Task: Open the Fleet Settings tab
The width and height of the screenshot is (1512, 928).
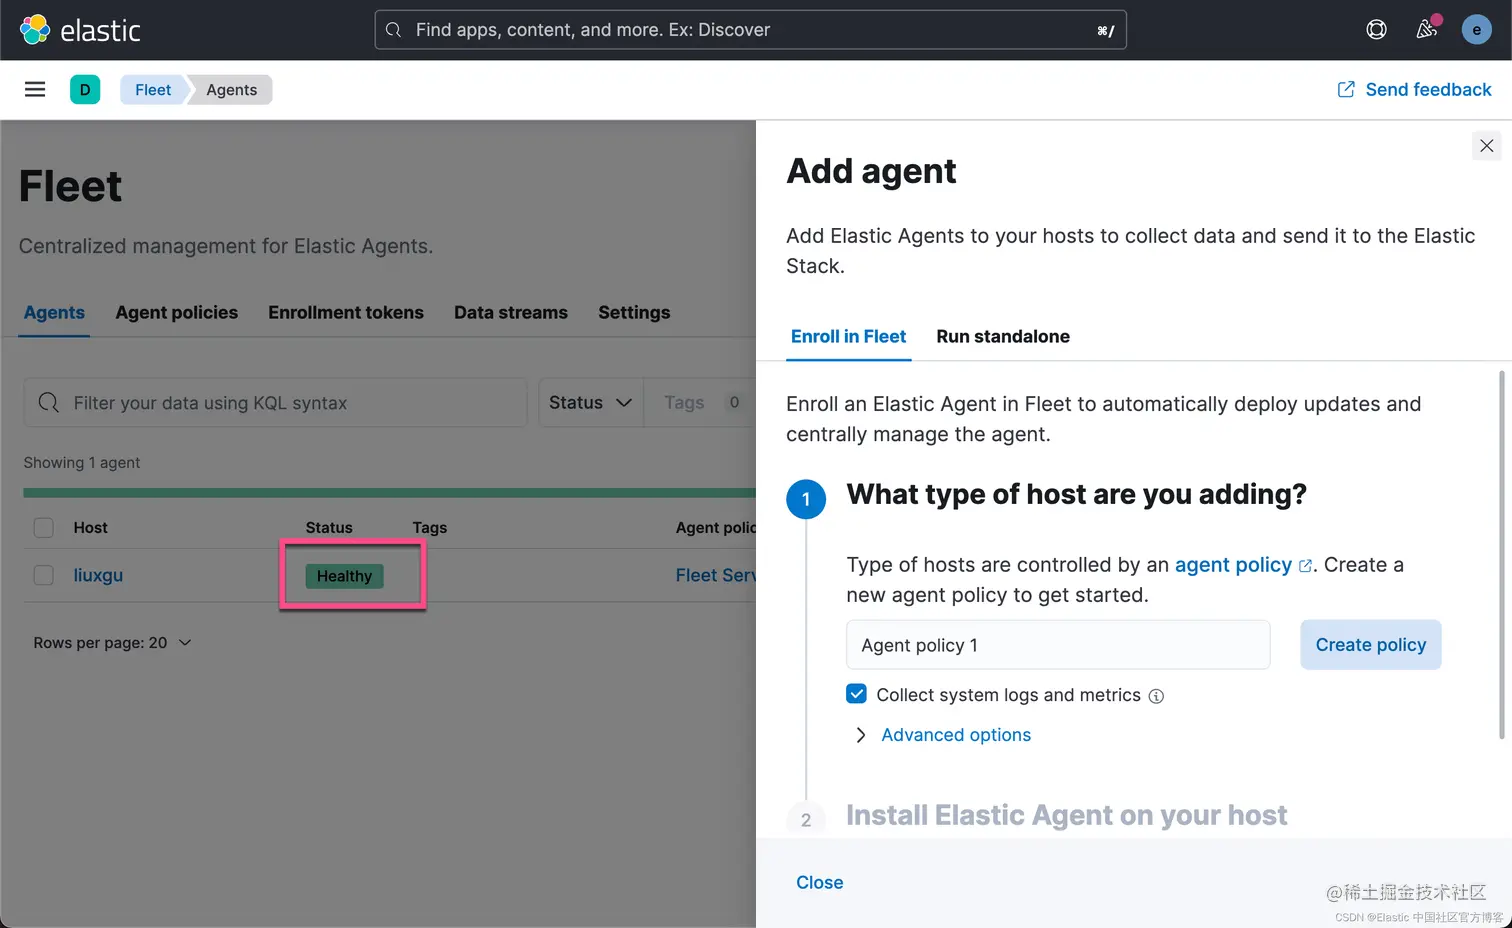Action: click(634, 312)
